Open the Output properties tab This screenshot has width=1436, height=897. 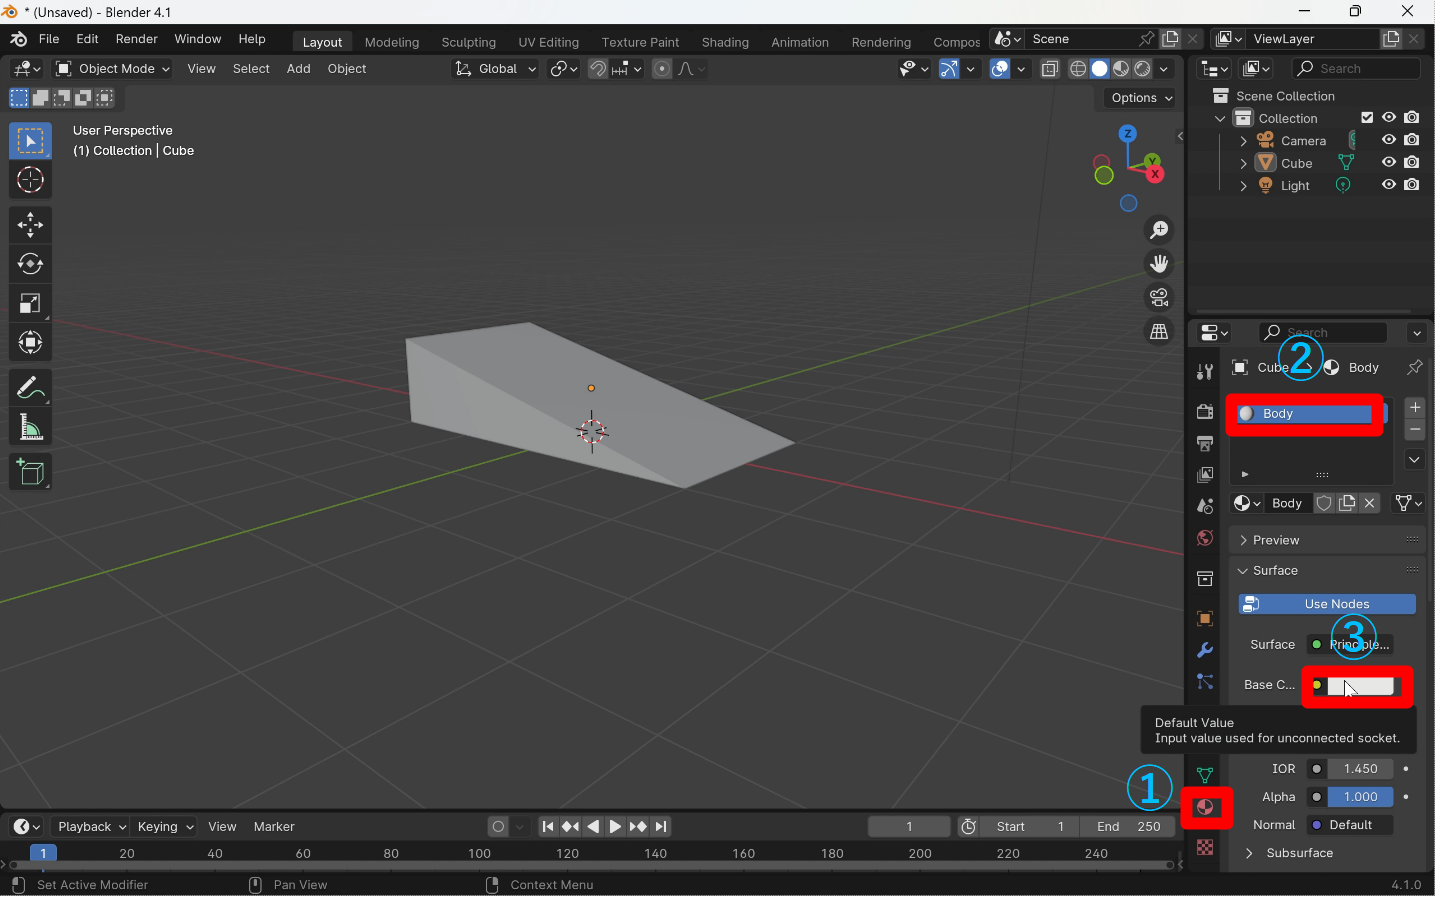[1205, 443]
